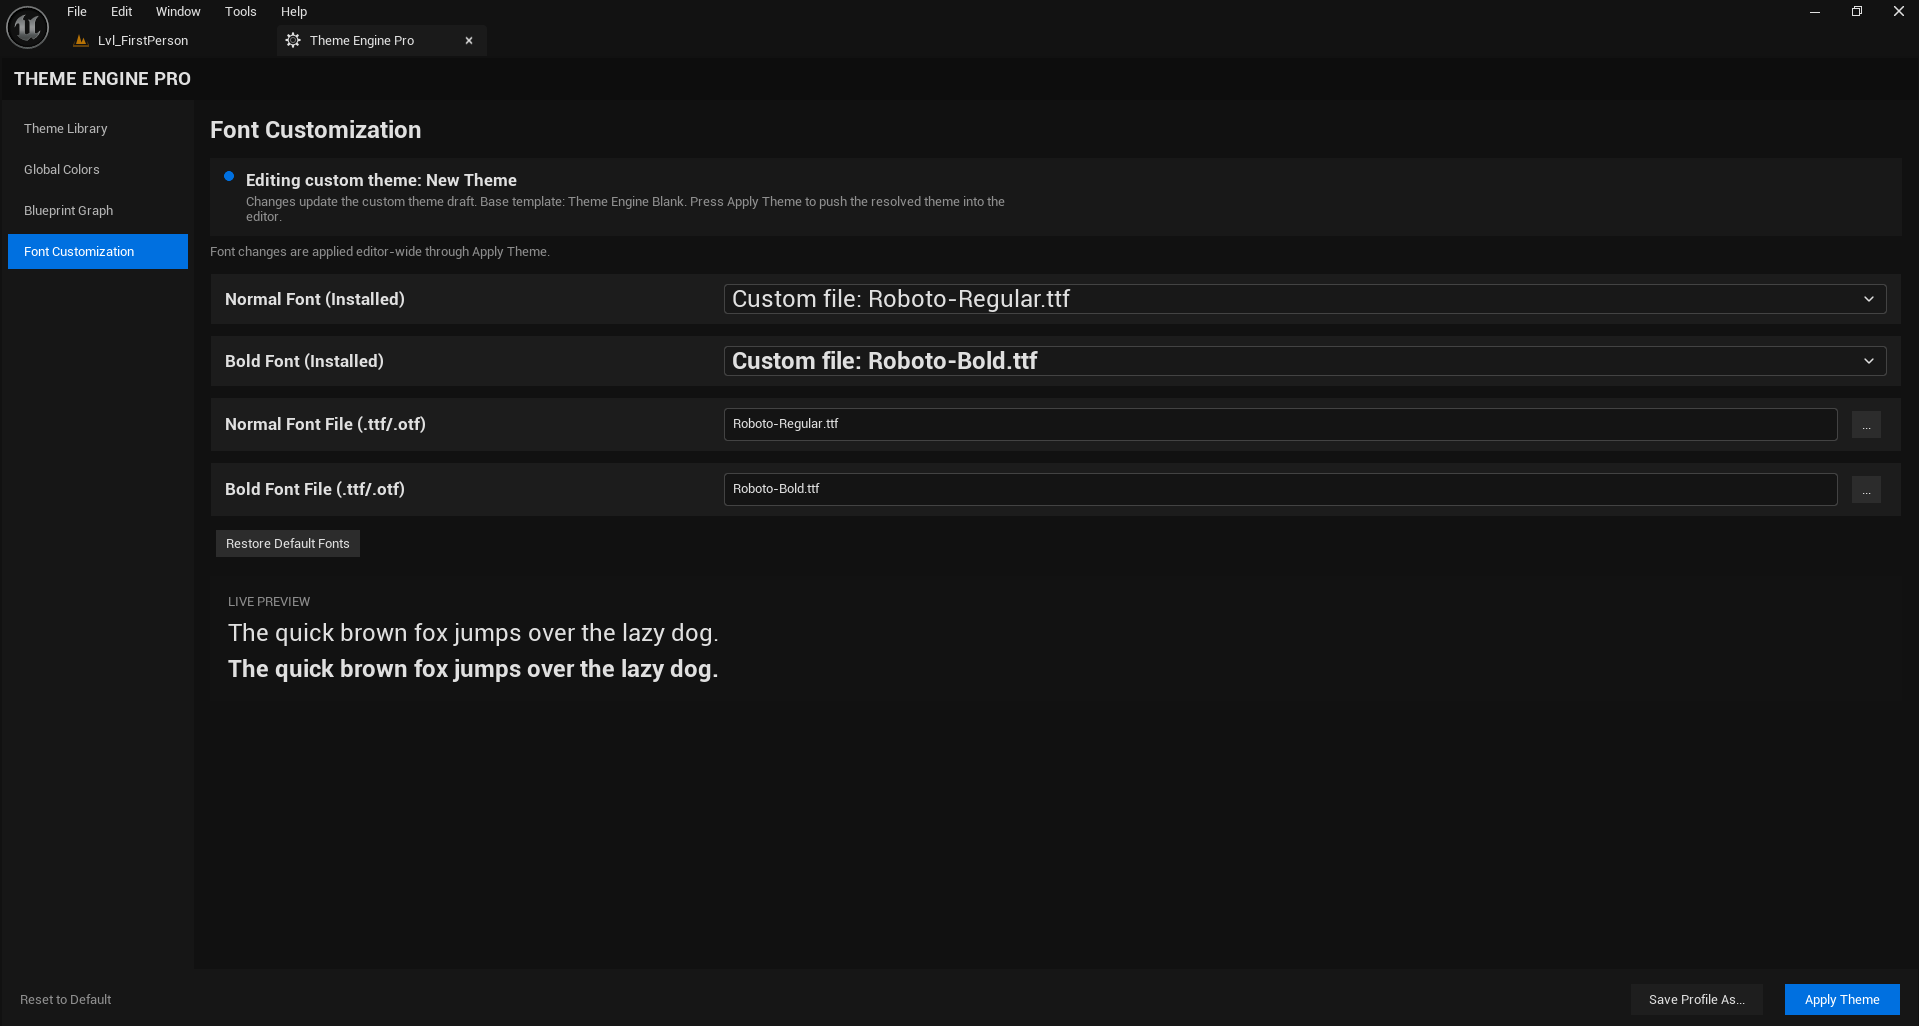Click the Normal Font dropdown chevron arrow
1919x1026 pixels.
pyautogui.click(x=1869, y=299)
